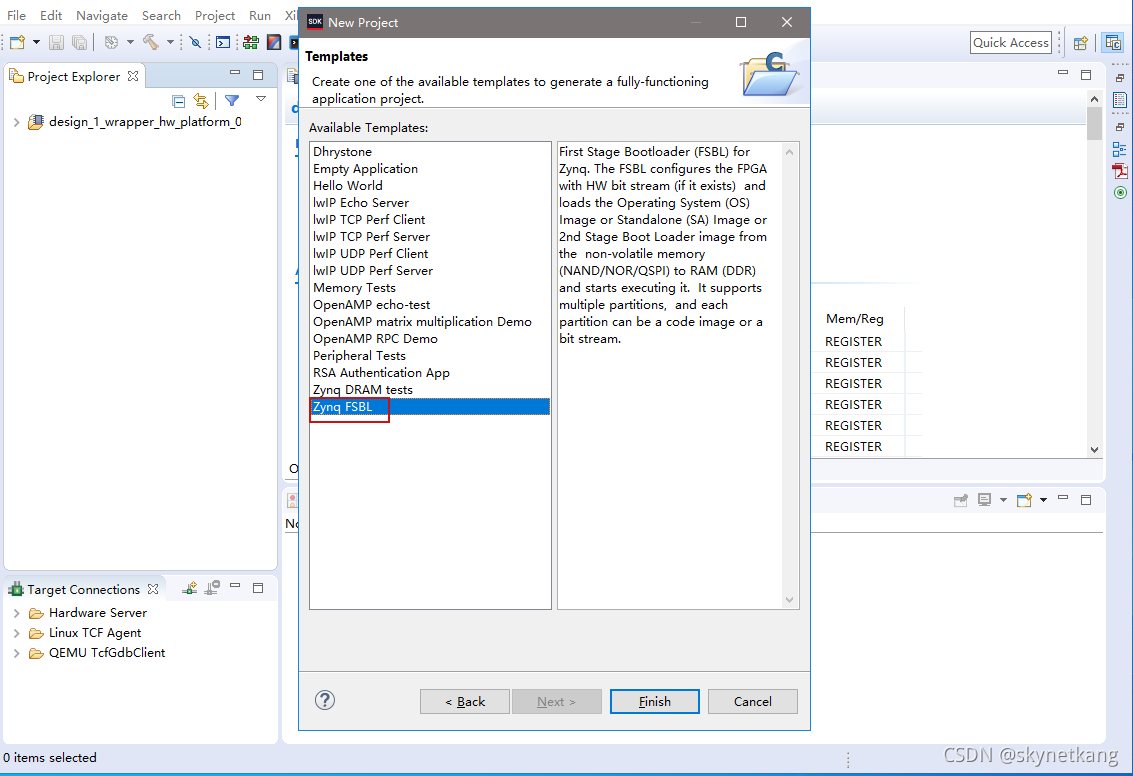The image size is (1133, 776).
Task: Maximize the Target Connections panel
Action: pos(258,588)
